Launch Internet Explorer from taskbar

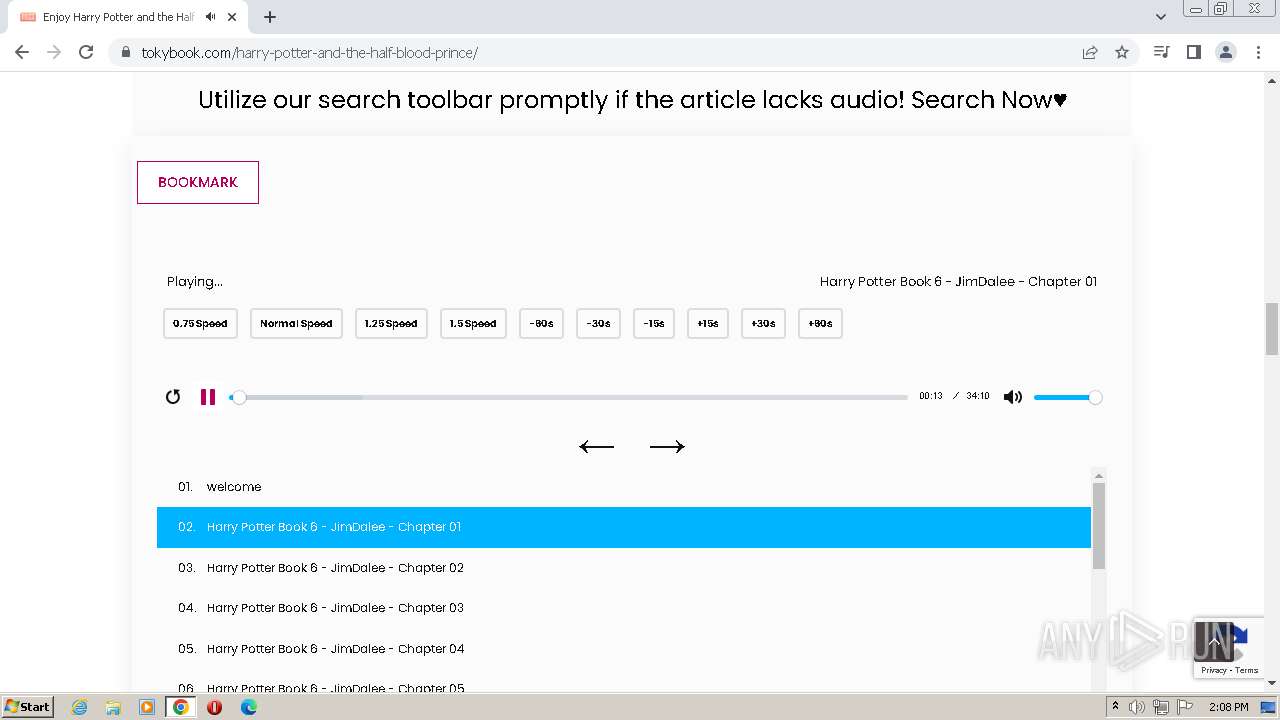[x=79, y=707]
